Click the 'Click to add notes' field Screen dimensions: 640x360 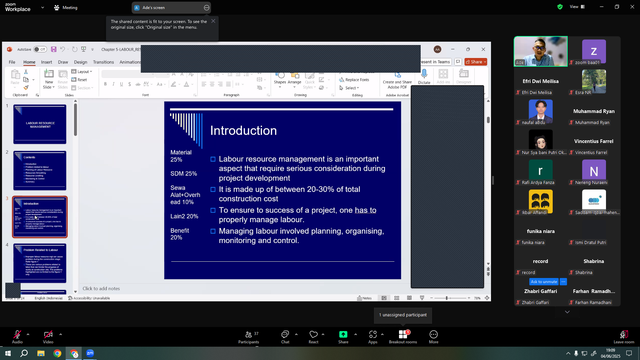pyautogui.click(x=101, y=289)
